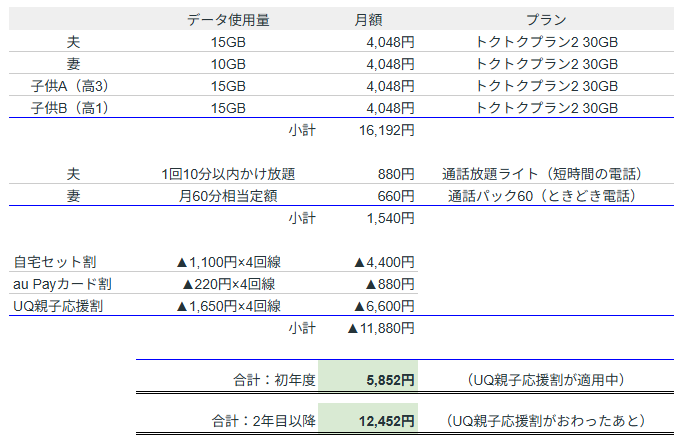
Task: Click the 月60分相当定額 cell
Action: [228, 196]
